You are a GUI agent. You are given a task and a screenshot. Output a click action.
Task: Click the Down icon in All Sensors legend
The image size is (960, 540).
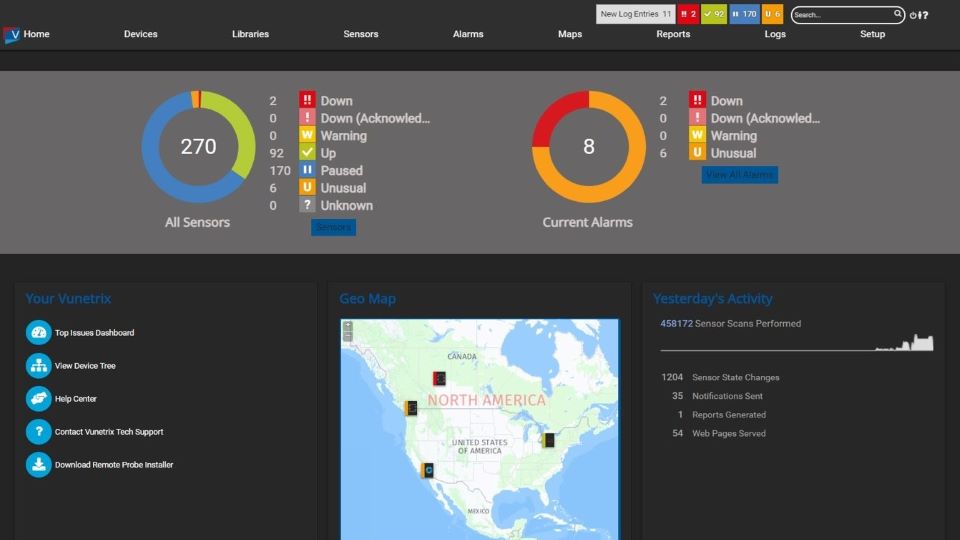[x=307, y=100]
